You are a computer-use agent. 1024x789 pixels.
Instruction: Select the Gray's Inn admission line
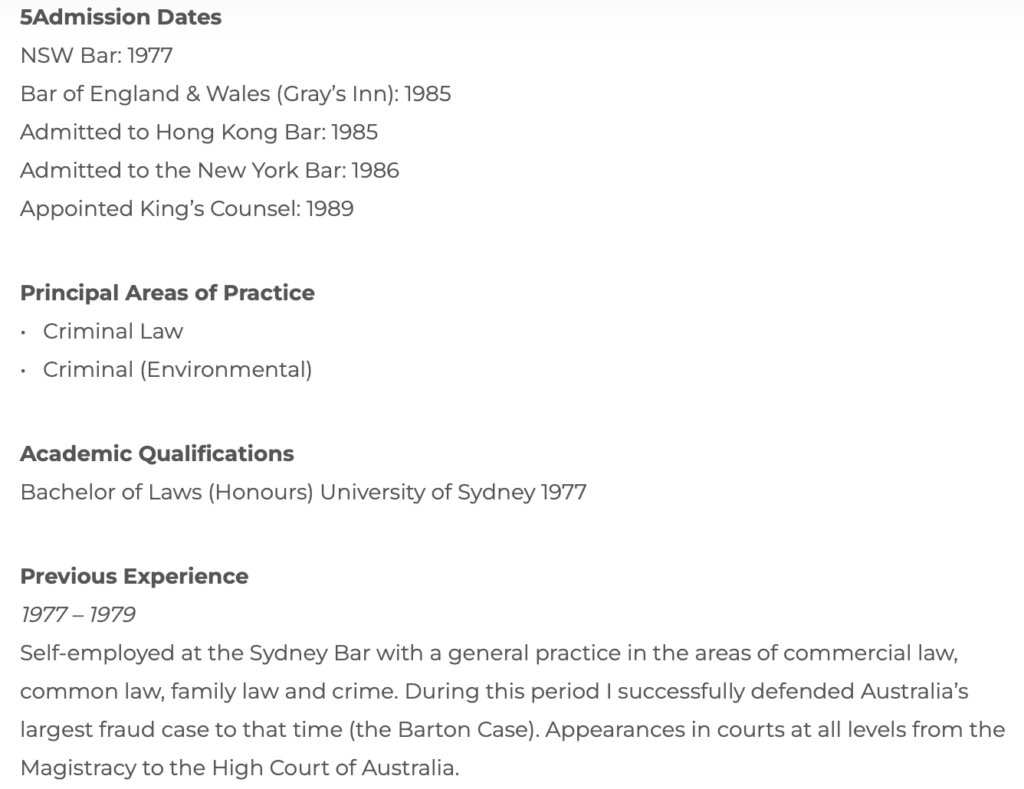[x=235, y=94]
